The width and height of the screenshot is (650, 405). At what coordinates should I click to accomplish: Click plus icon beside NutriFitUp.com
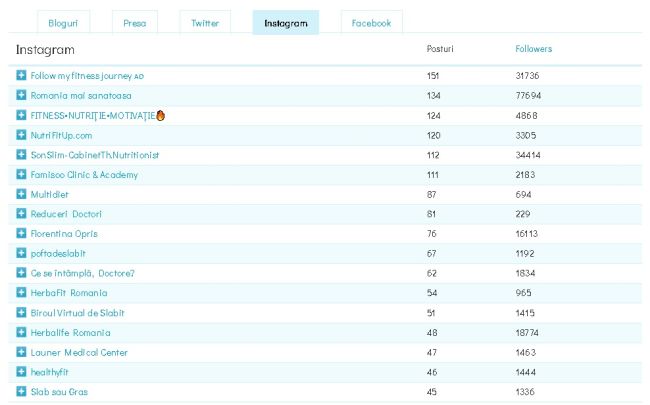22,135
